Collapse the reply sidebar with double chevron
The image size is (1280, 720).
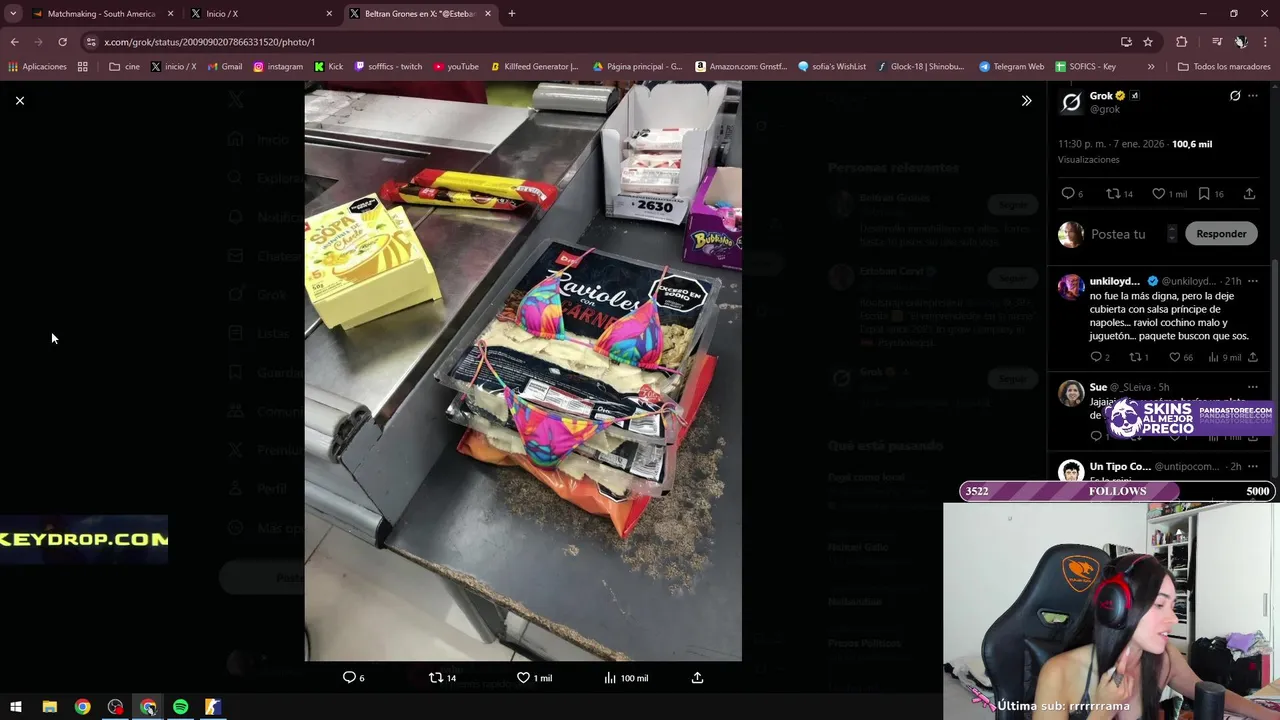1026,101
